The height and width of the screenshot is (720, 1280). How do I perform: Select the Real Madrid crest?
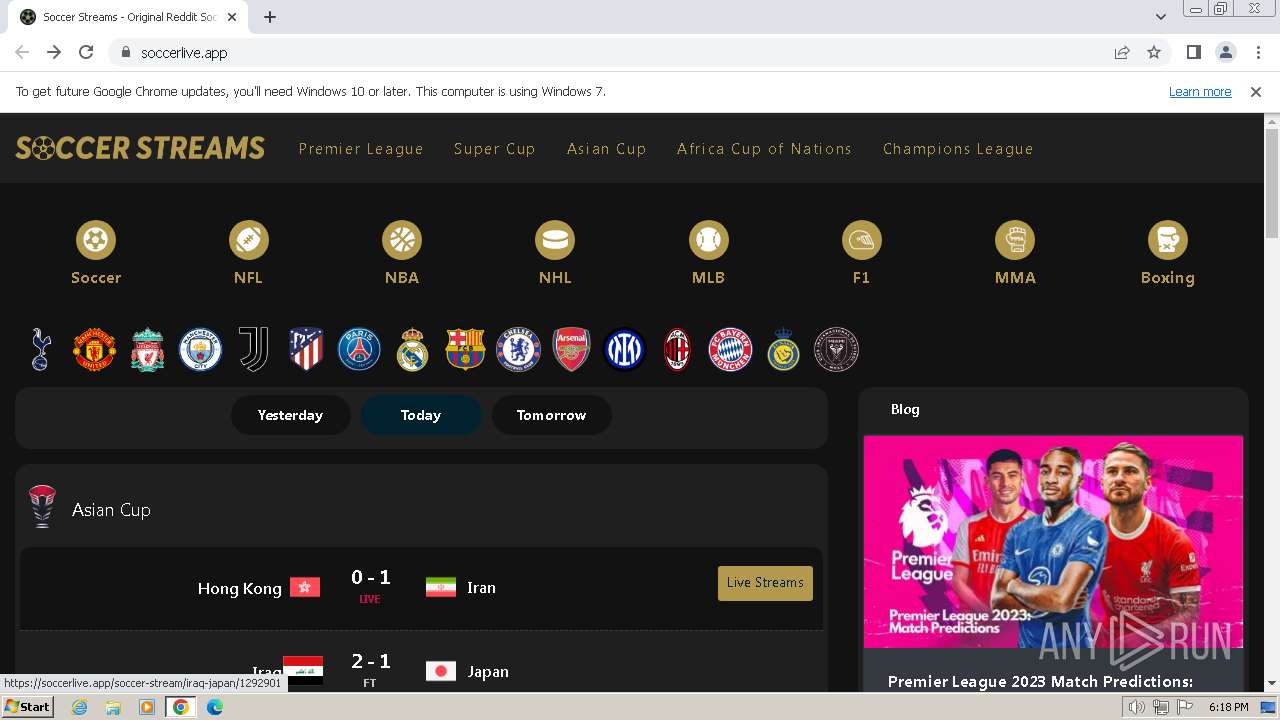[x=412, y=350]
